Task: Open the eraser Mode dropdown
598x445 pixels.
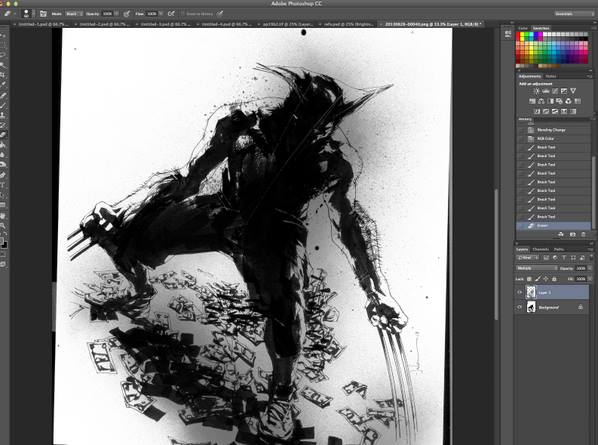Action: 74,14
